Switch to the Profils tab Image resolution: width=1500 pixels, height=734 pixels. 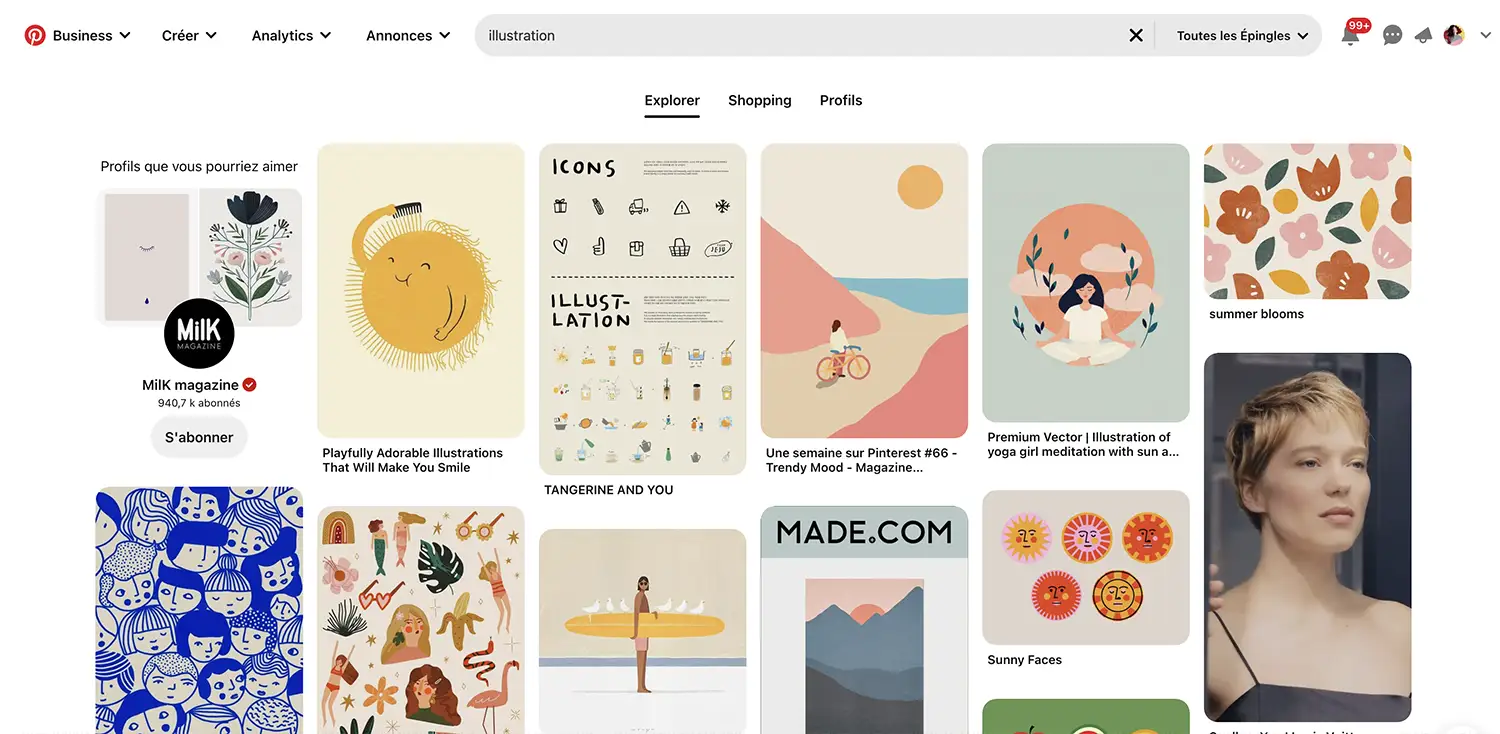tap(841, 100)
